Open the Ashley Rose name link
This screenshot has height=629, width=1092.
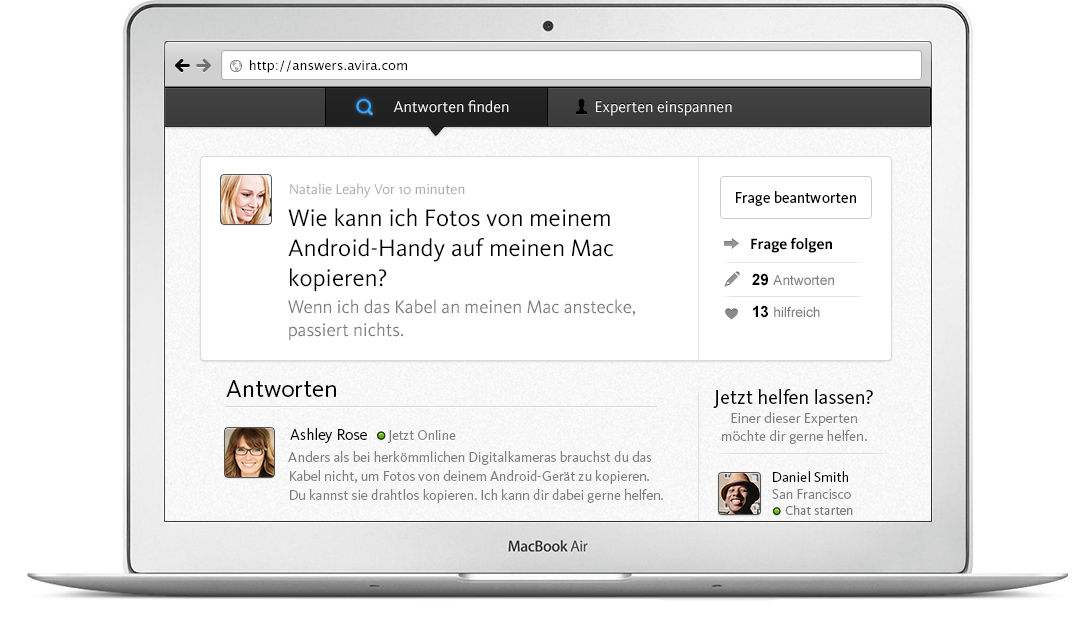(328, 435)
